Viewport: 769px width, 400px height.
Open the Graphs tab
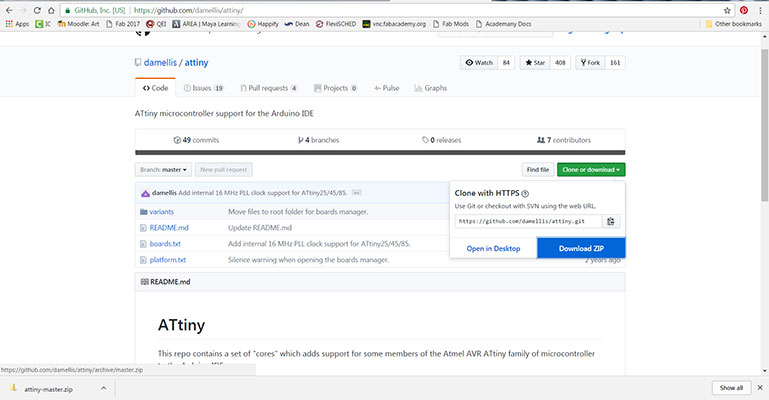tap(431, 88)
